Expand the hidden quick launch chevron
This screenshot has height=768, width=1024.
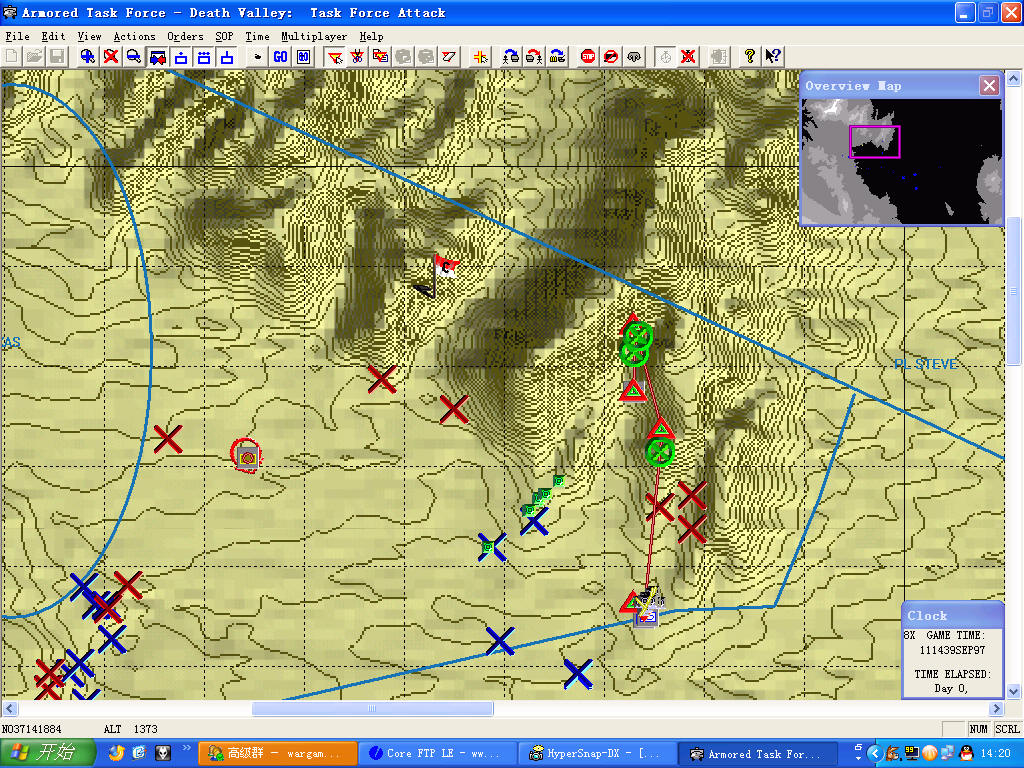(186, 748)
